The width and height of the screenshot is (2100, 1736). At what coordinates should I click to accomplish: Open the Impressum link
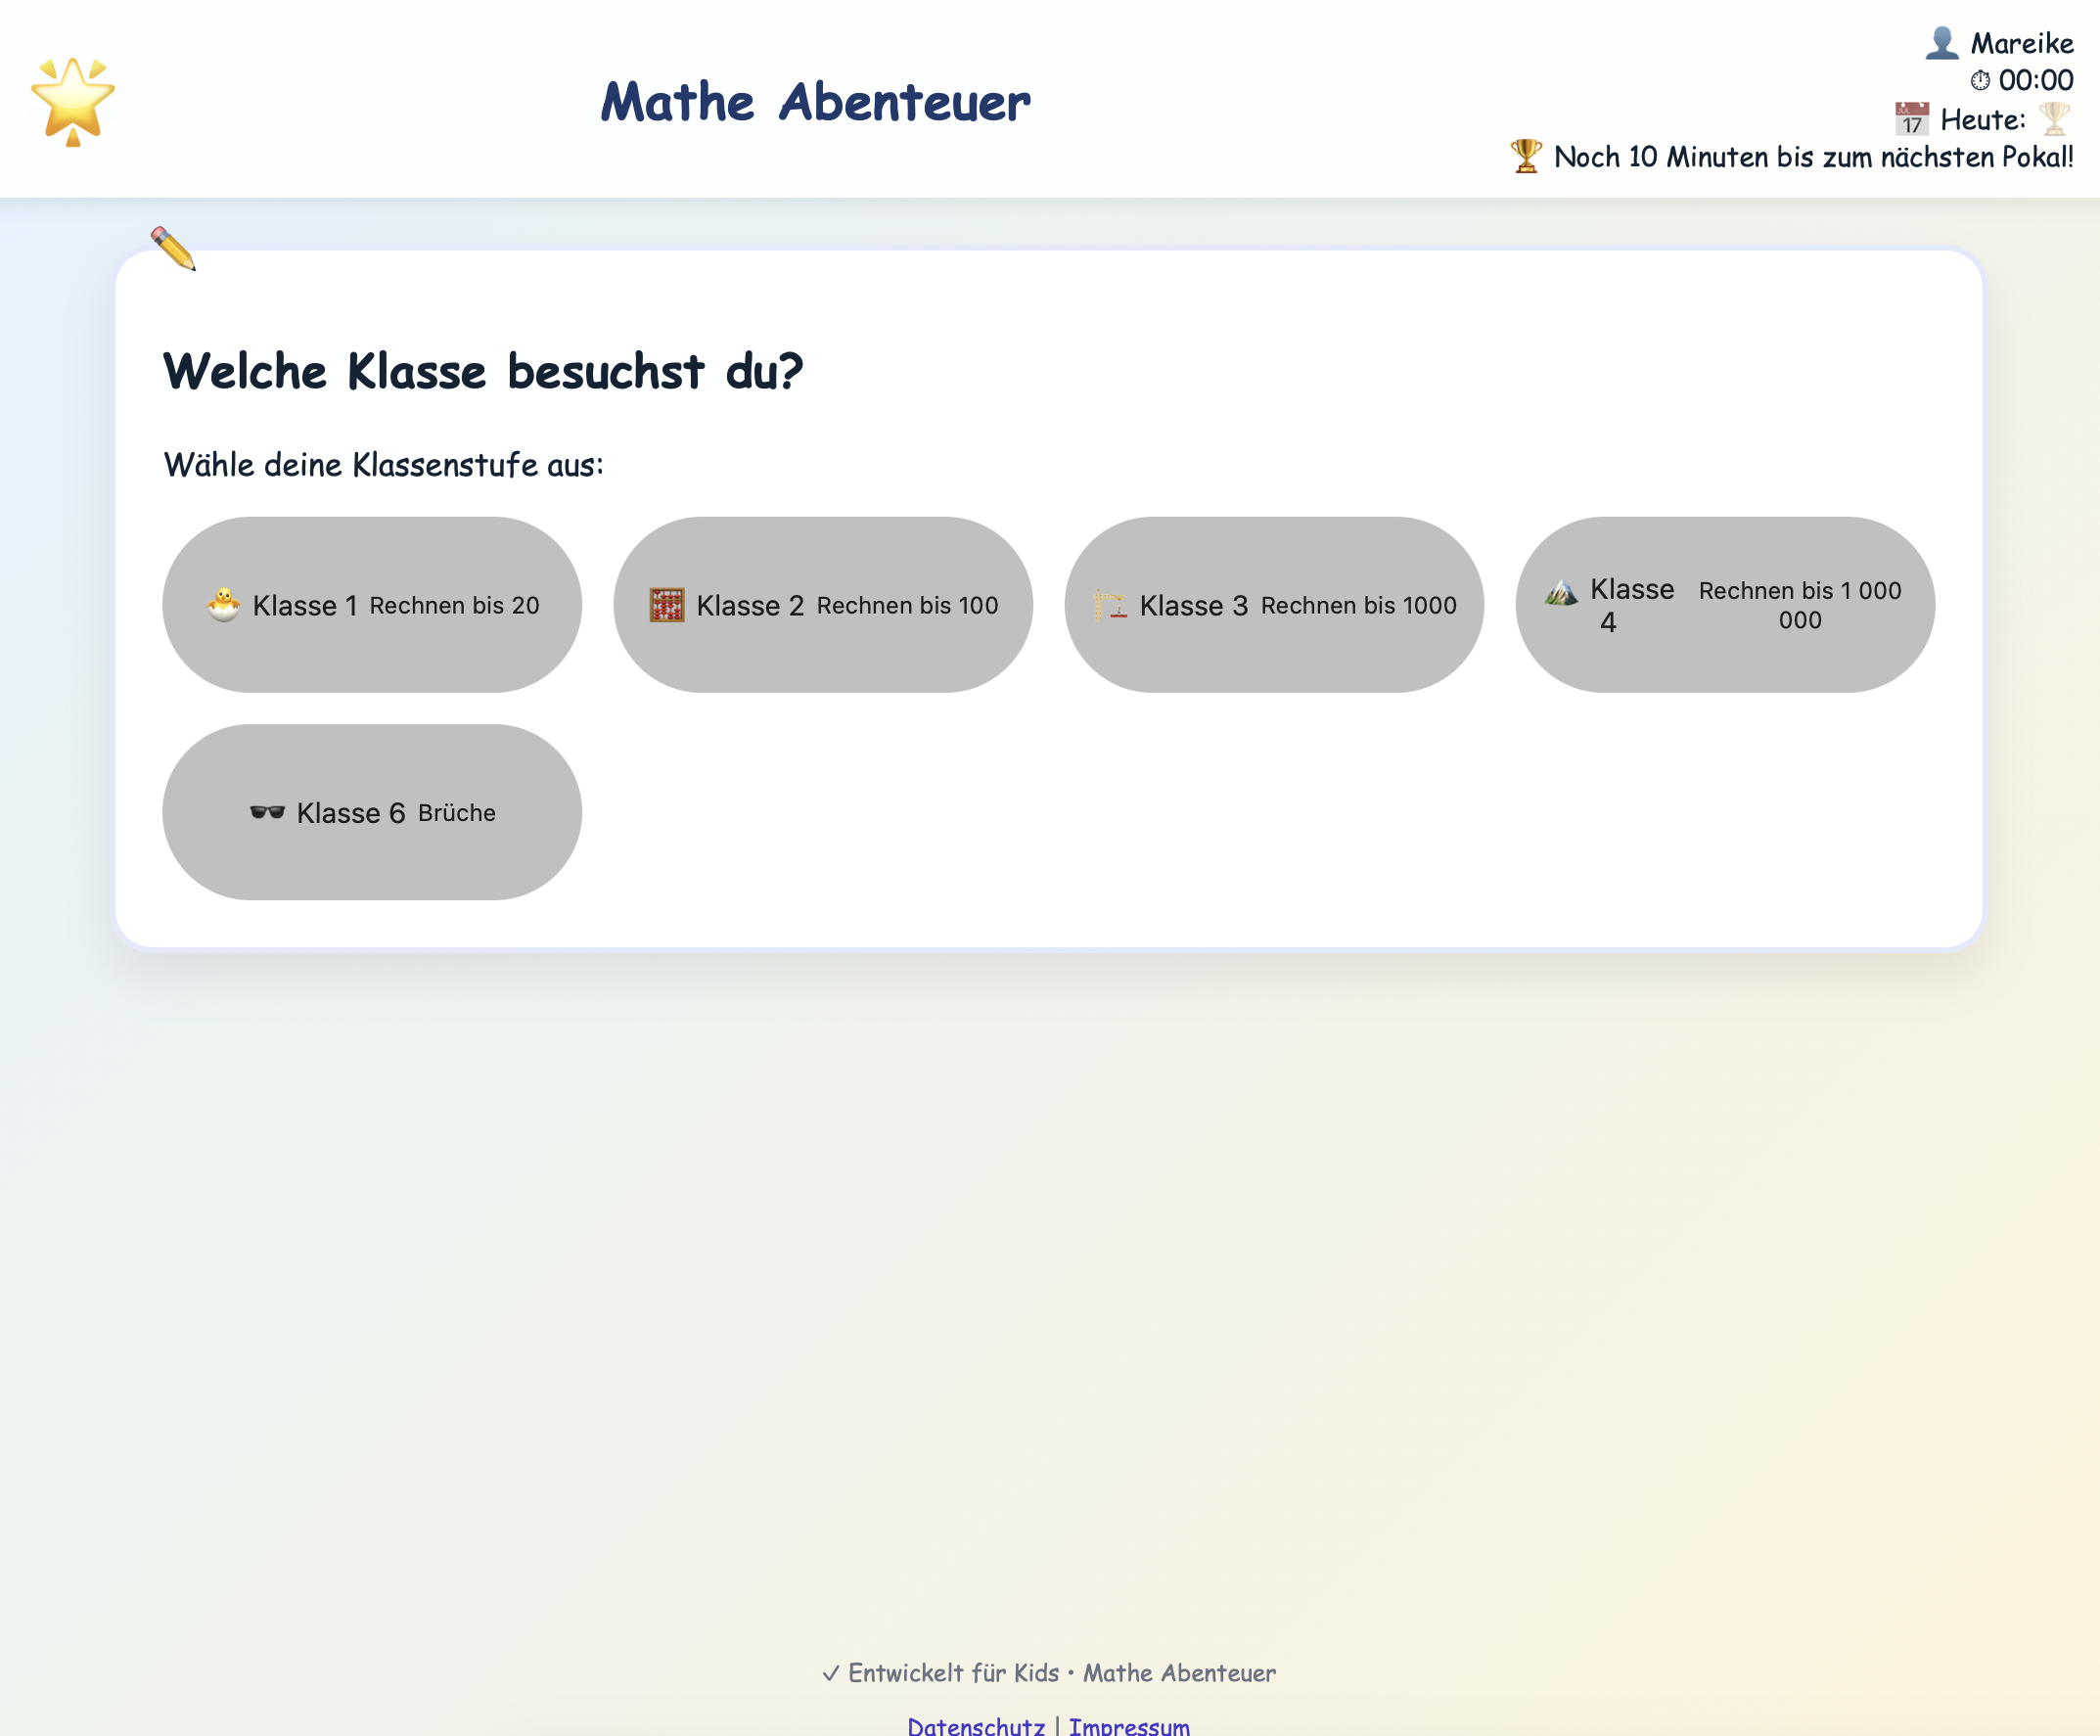pos(1129,1725)
